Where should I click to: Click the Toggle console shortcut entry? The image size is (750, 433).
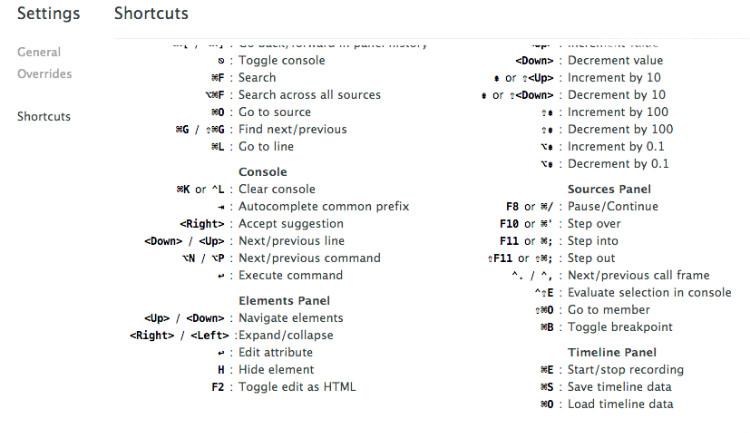(276, 61)
